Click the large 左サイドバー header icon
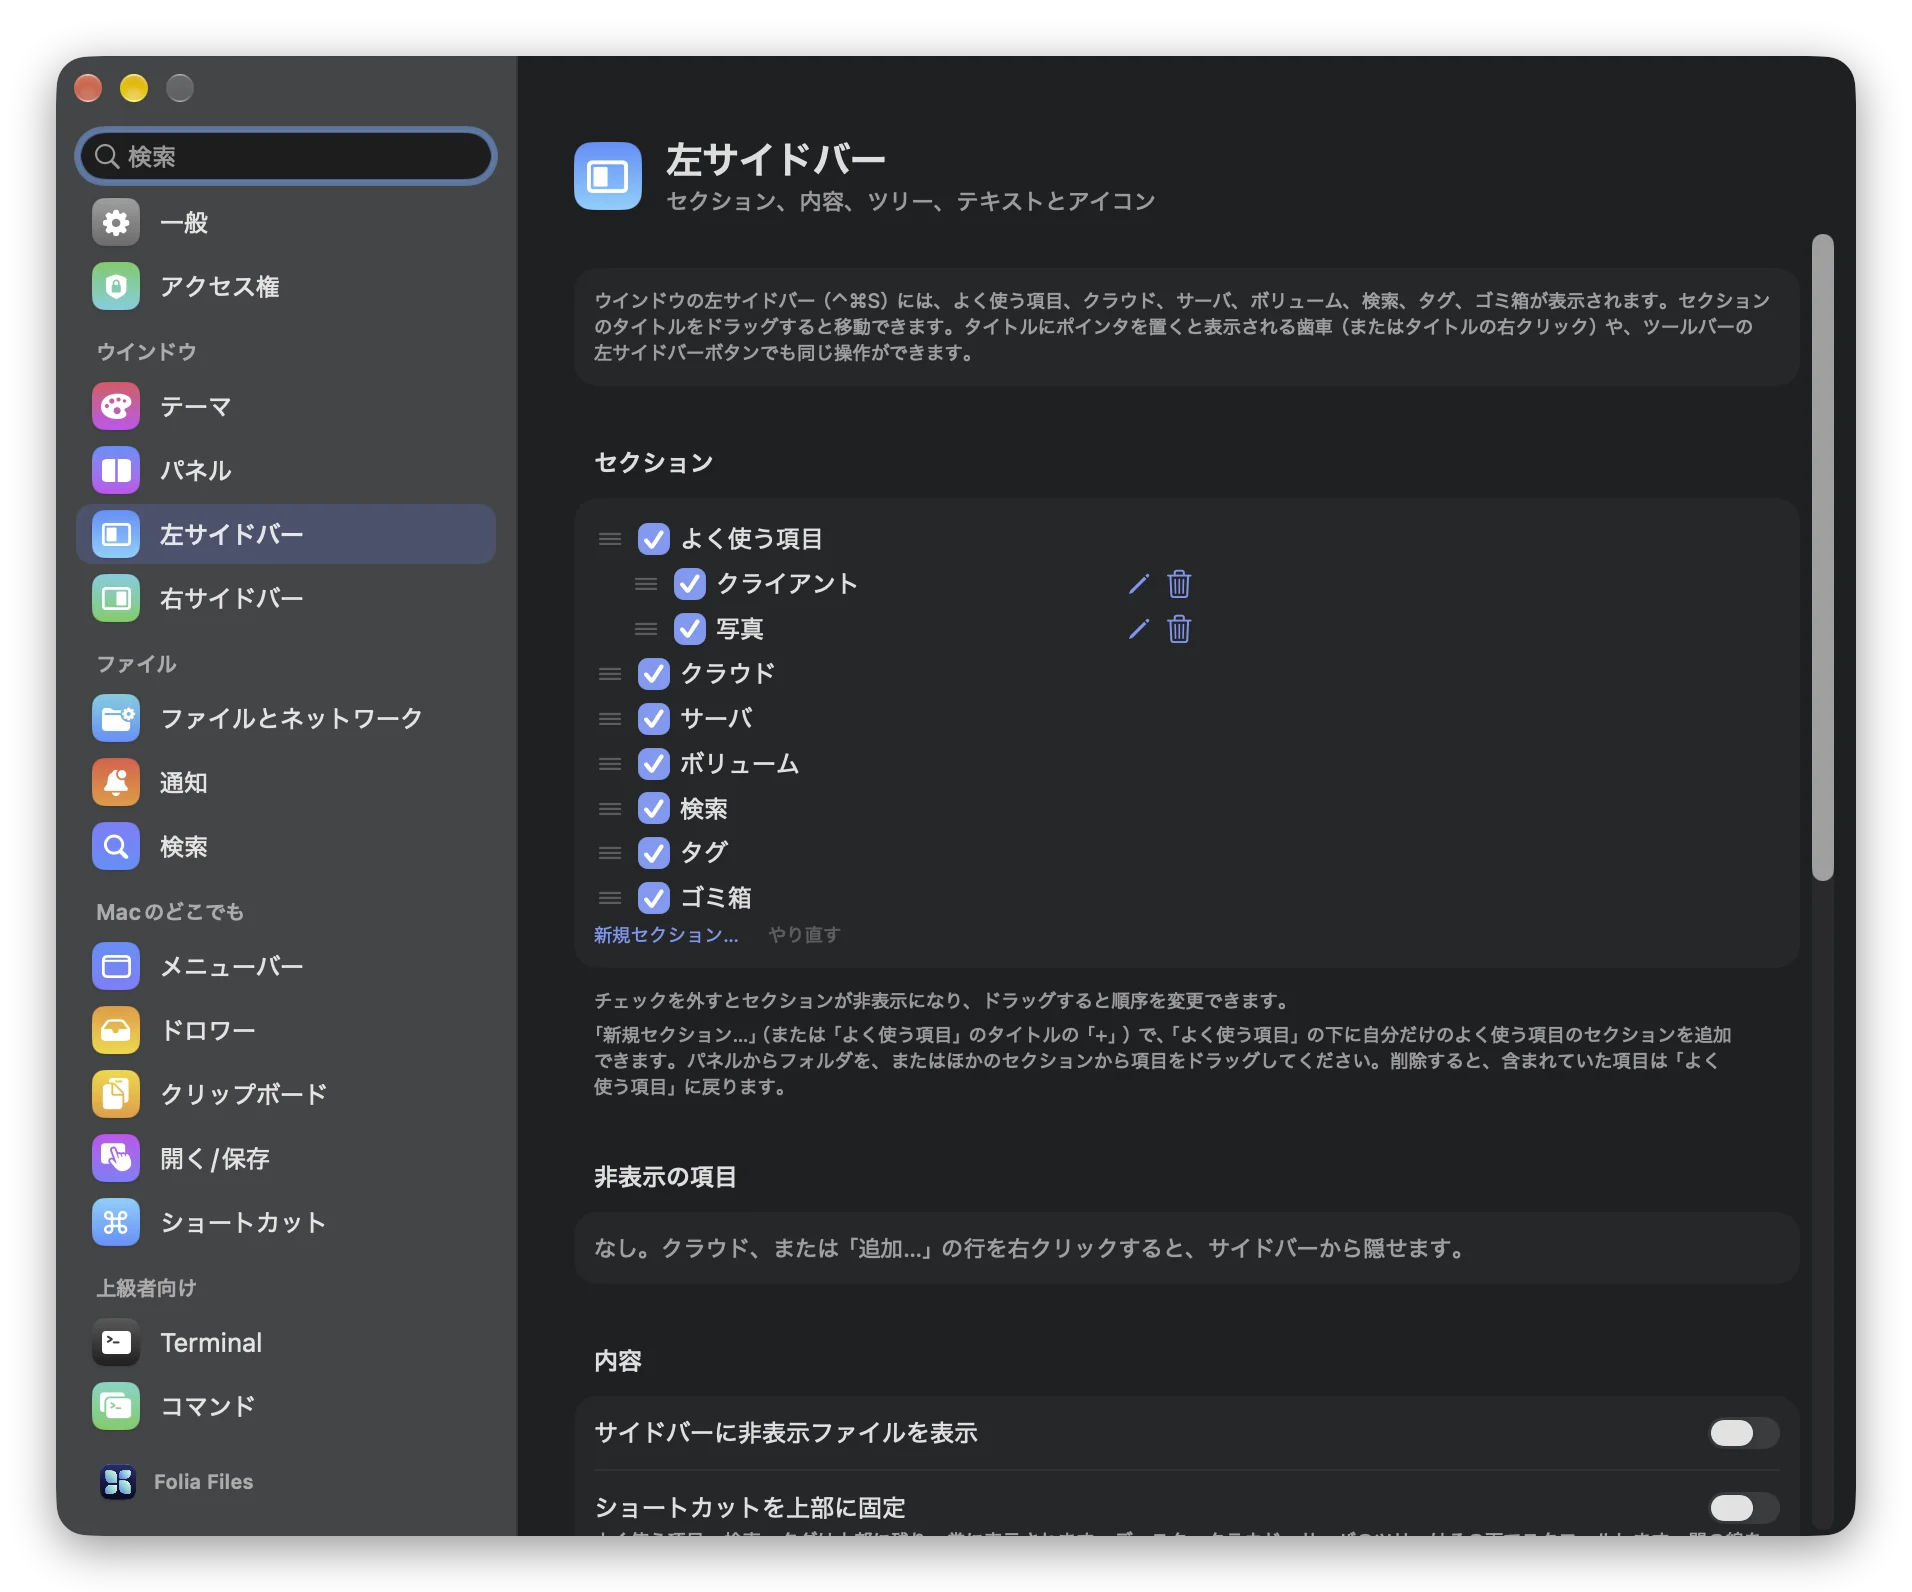 [608, 176]
